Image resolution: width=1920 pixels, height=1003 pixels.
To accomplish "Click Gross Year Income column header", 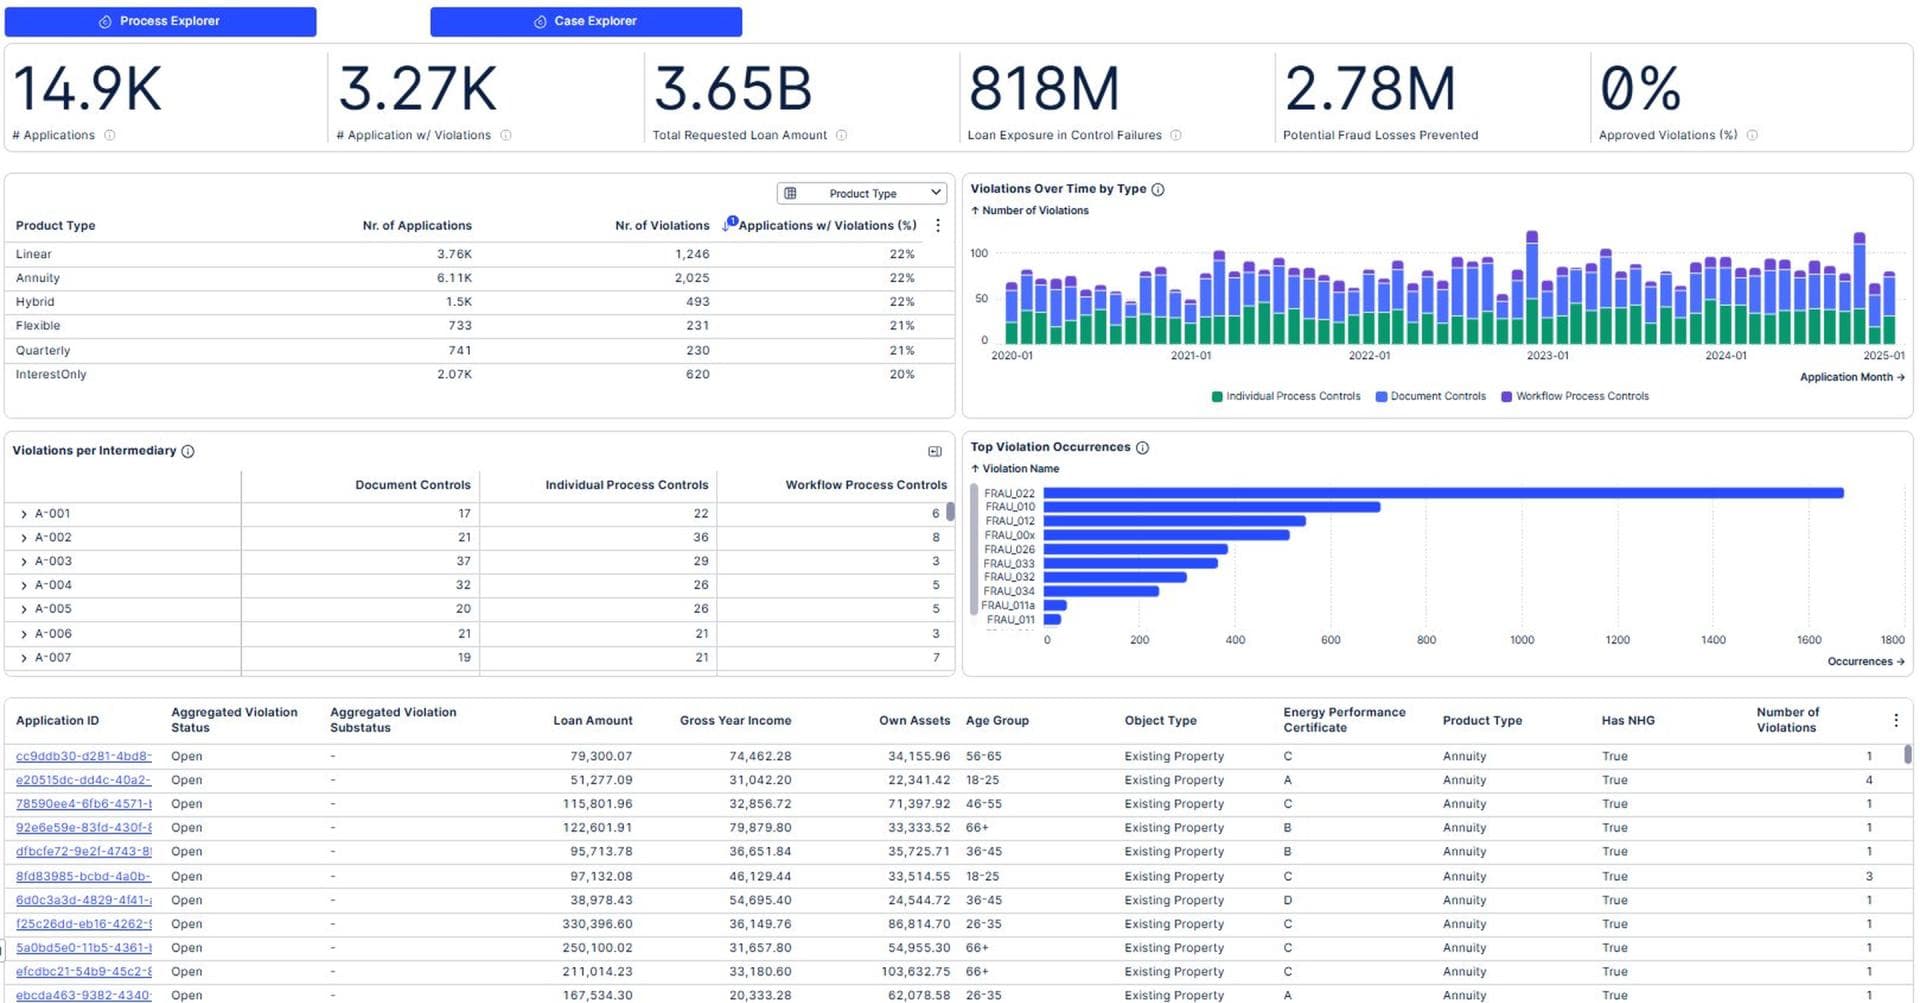I will (x=735, y=720).
